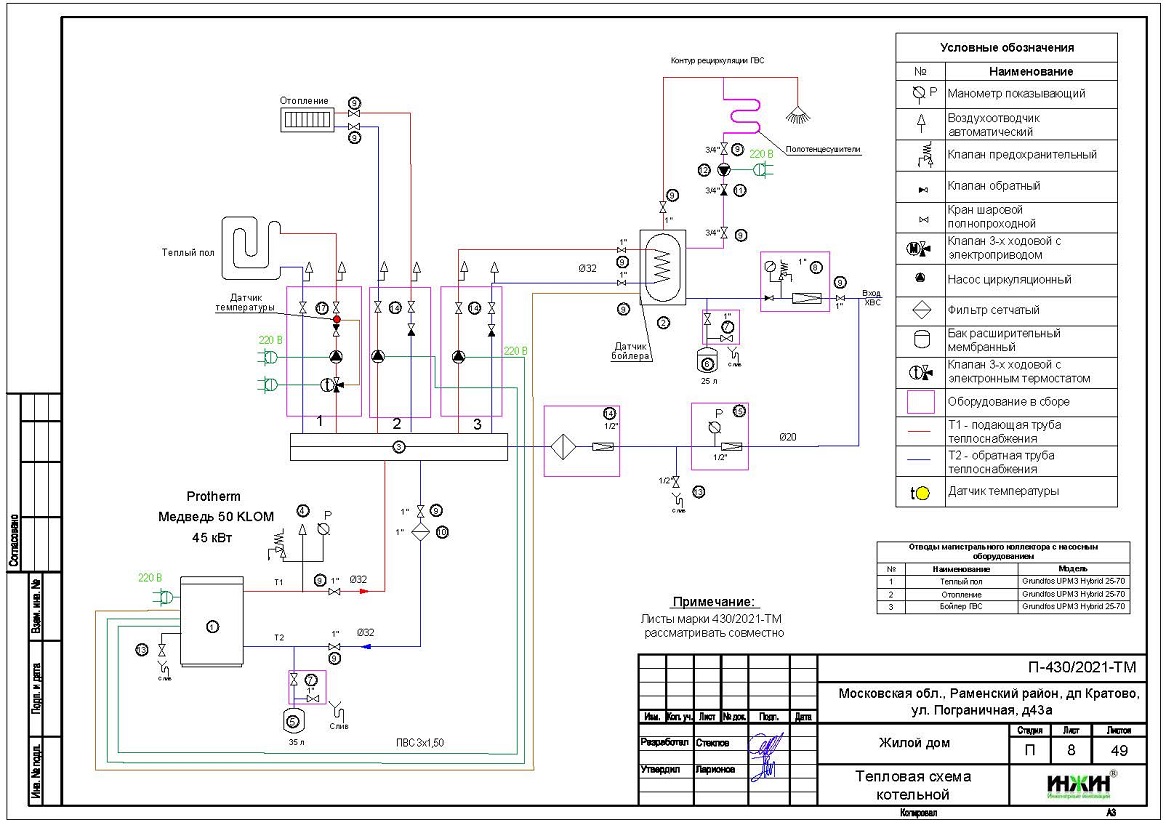Select the shower head symbol

[797, 114]
